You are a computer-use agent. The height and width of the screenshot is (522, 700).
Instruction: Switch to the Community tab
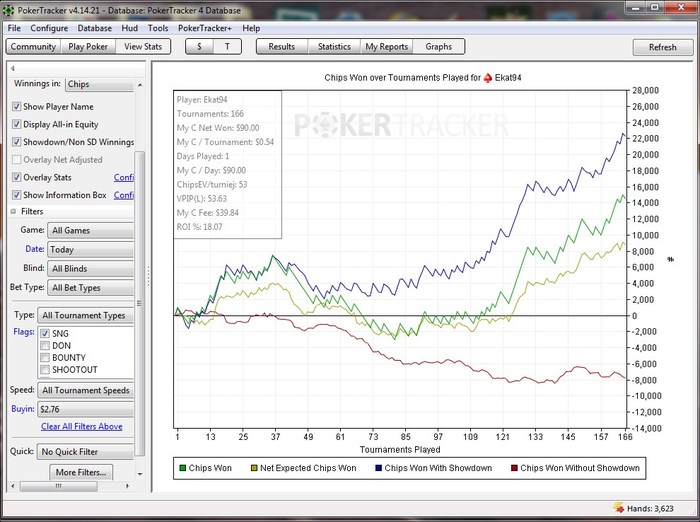click(33, 46)
